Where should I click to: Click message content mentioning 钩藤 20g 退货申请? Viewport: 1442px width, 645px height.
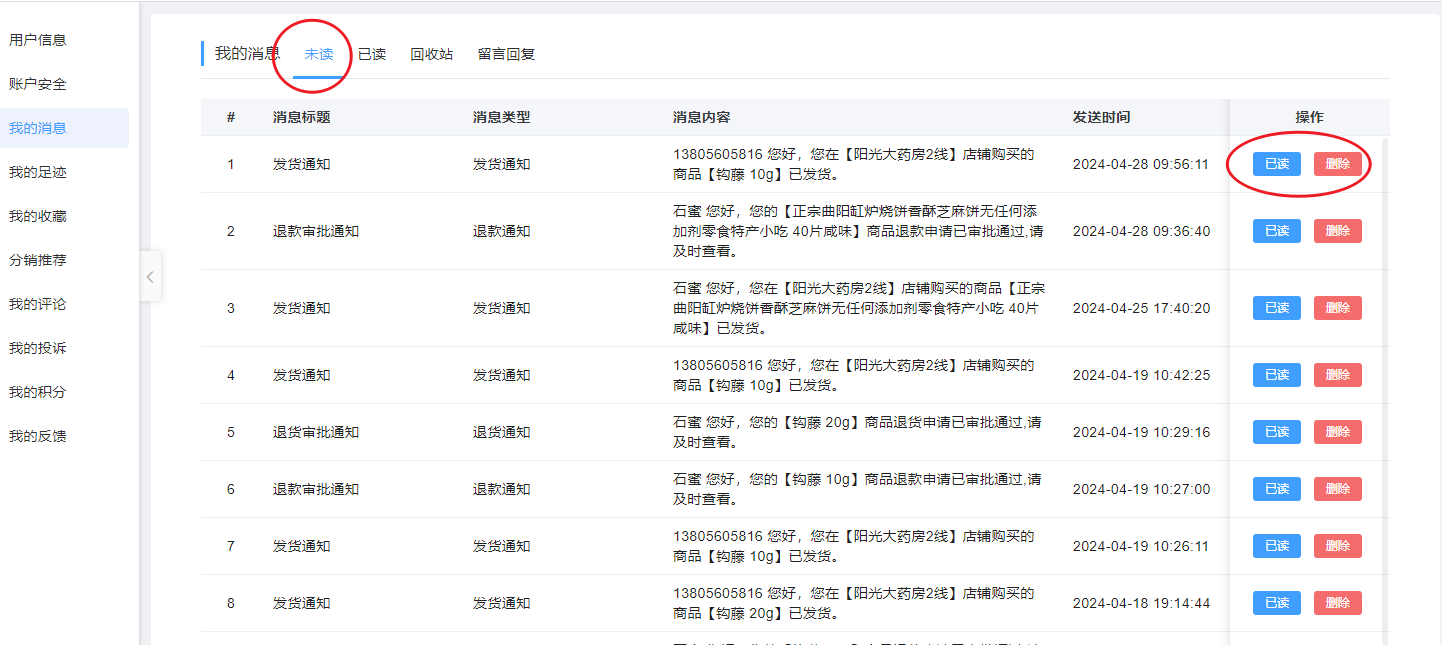point(858,432)
